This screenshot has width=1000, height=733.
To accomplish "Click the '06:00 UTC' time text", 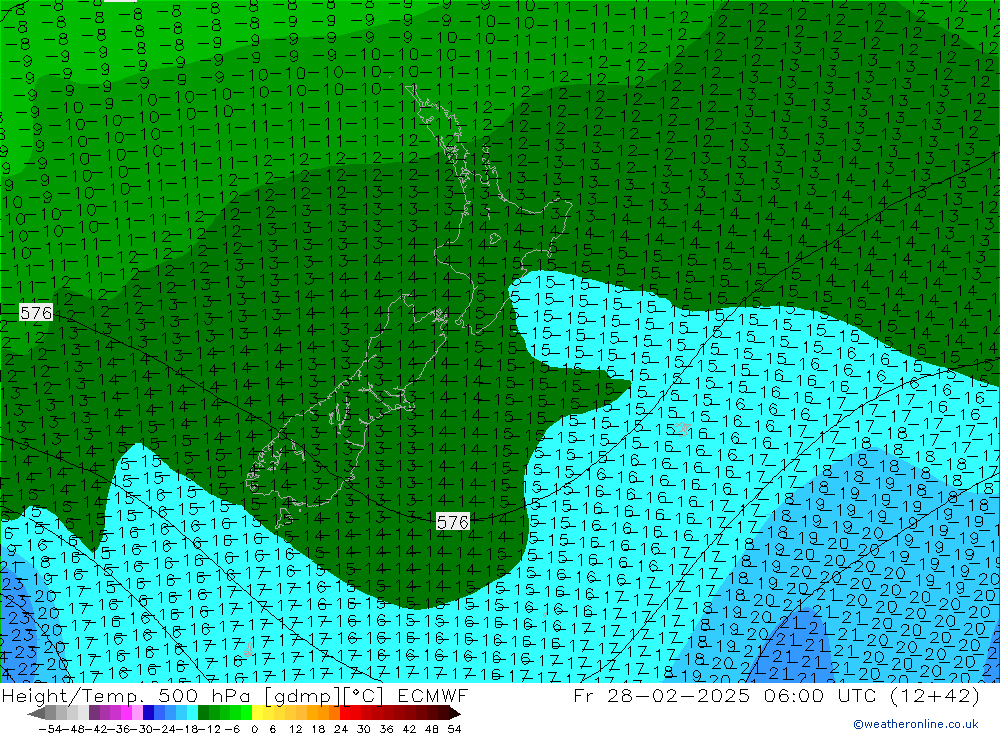I will tap(821, 695).
